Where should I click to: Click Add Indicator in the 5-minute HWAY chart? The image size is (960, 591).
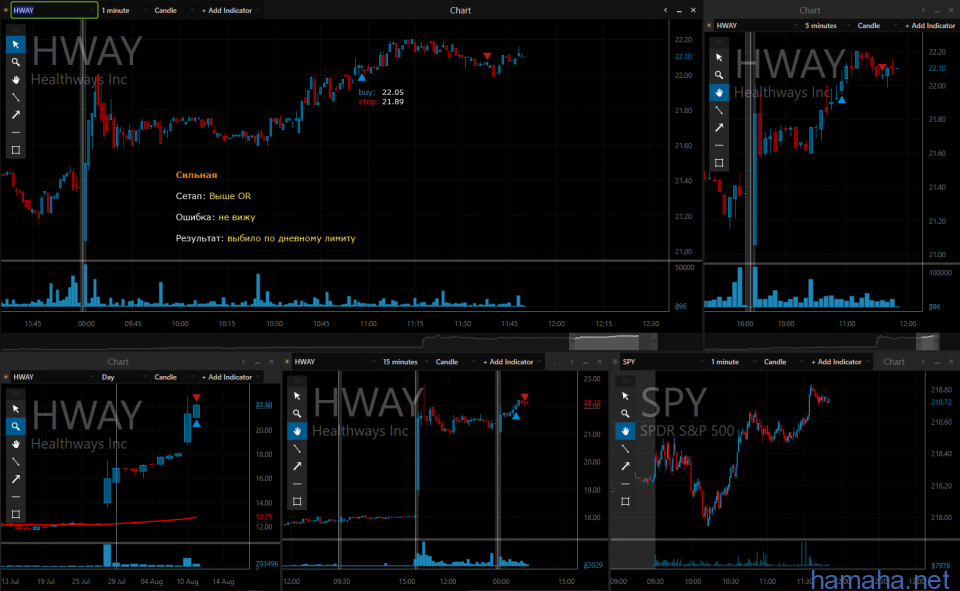coord(929,26)
